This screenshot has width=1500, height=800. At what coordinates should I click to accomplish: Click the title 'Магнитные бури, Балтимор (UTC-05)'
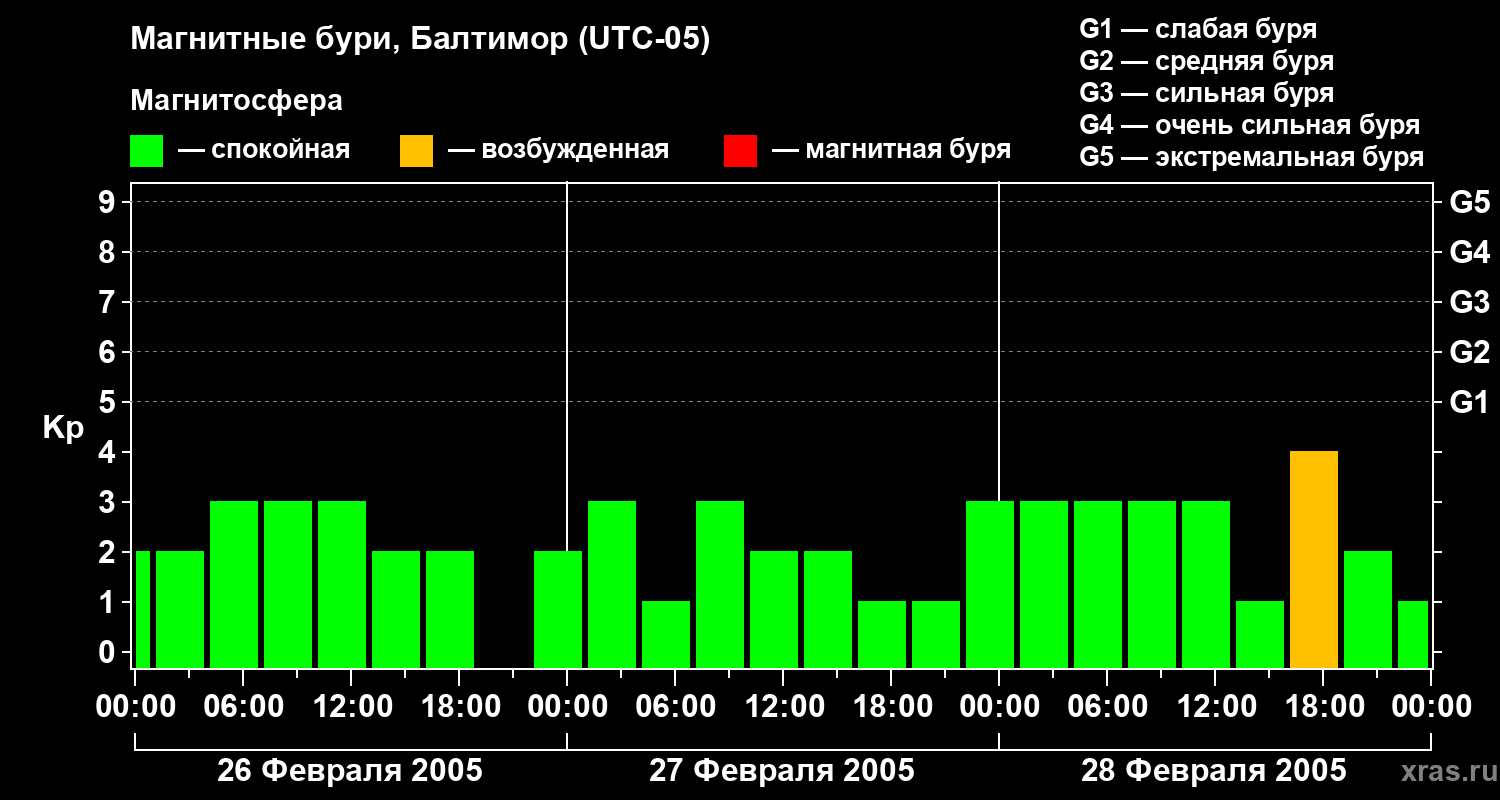point(420,40)
